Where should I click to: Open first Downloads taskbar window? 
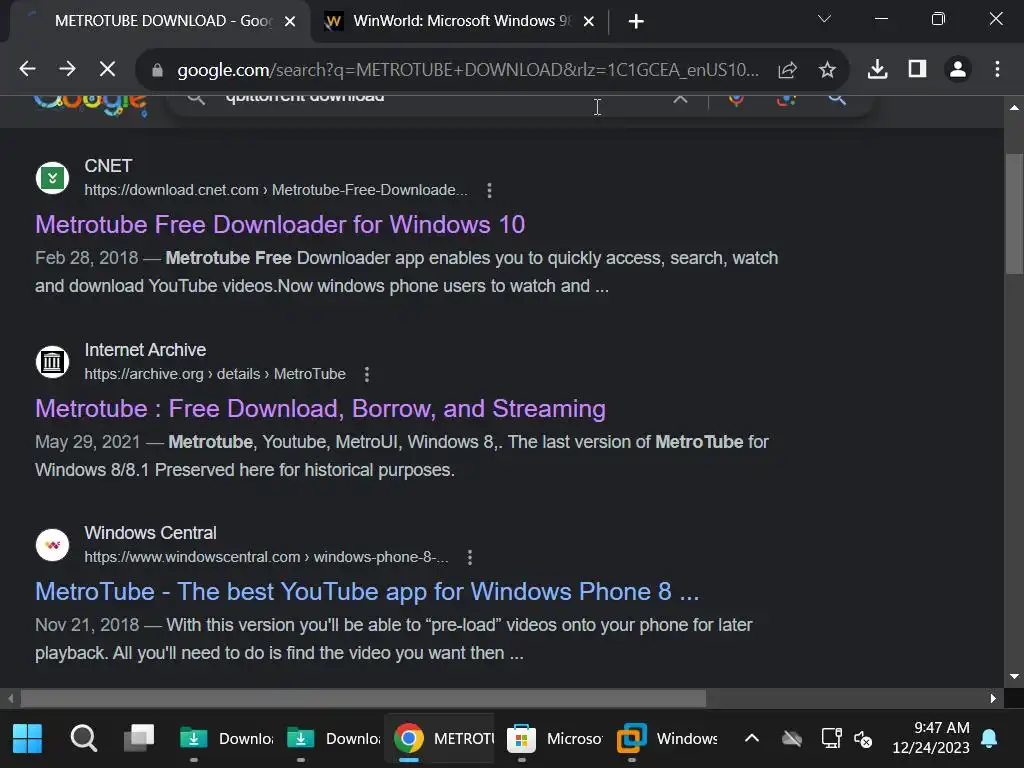[x=226, y=739]
